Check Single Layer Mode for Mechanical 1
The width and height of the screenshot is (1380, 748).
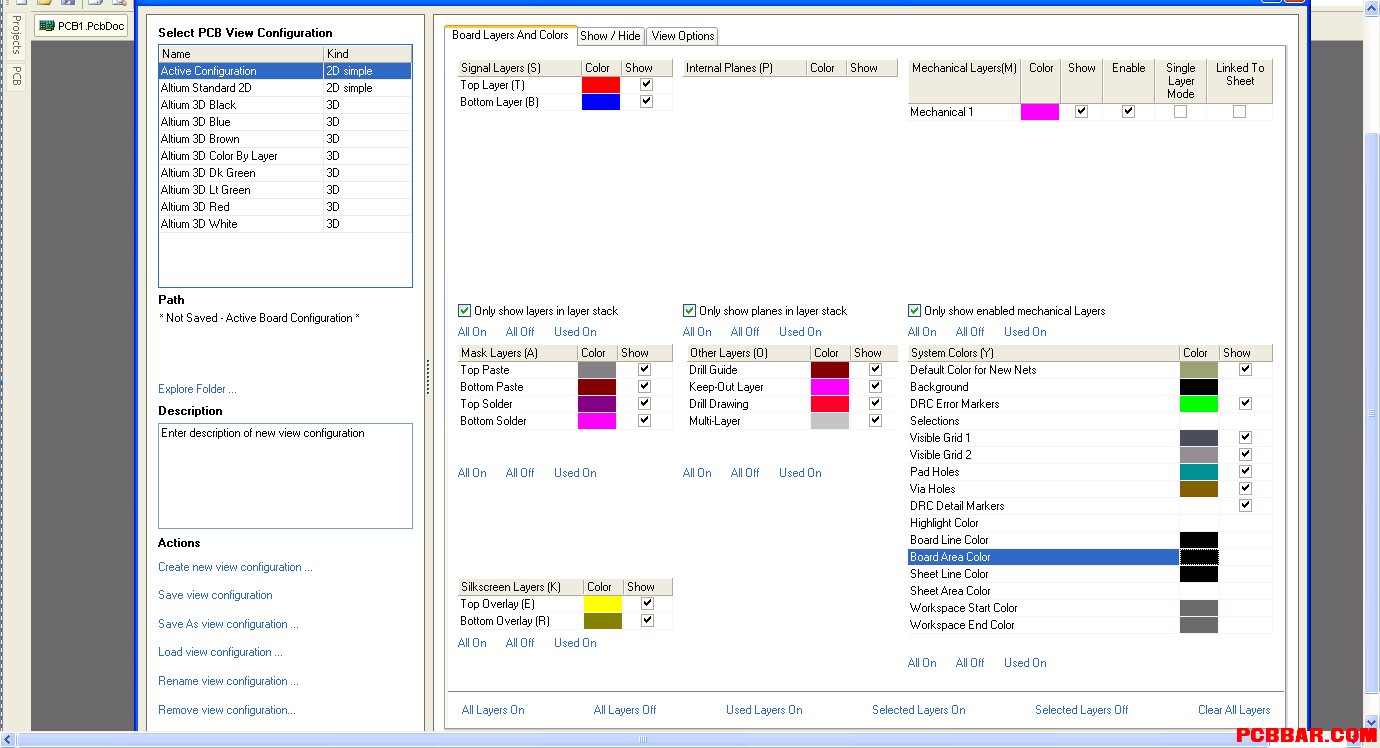coord(1180,112)
